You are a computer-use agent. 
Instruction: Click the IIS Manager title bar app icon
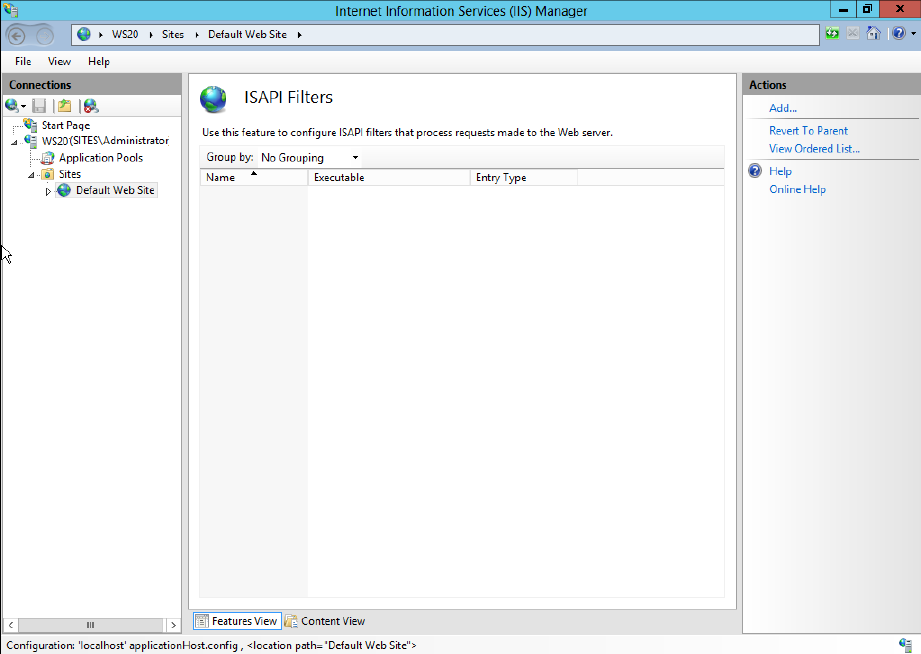pos(11,10)
